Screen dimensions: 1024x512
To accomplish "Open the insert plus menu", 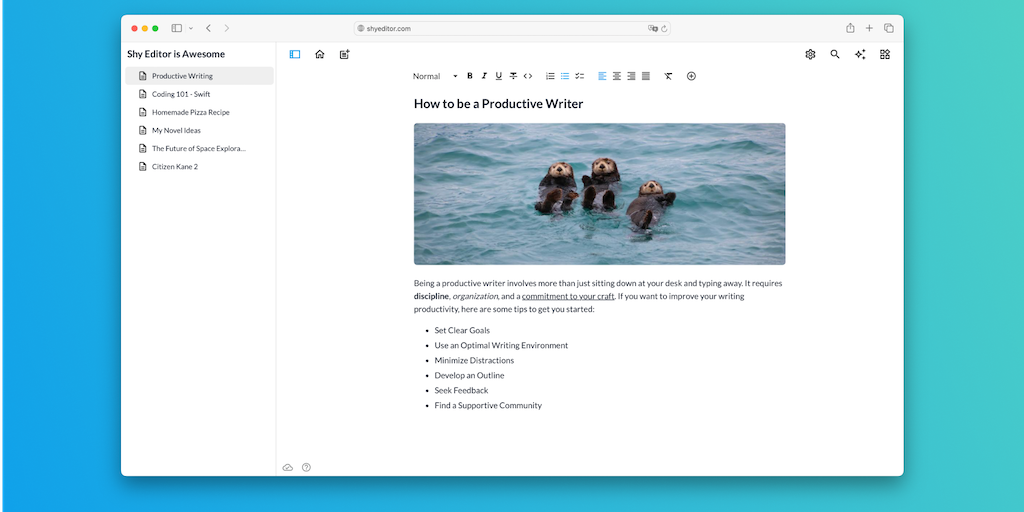I will (691, 76).
